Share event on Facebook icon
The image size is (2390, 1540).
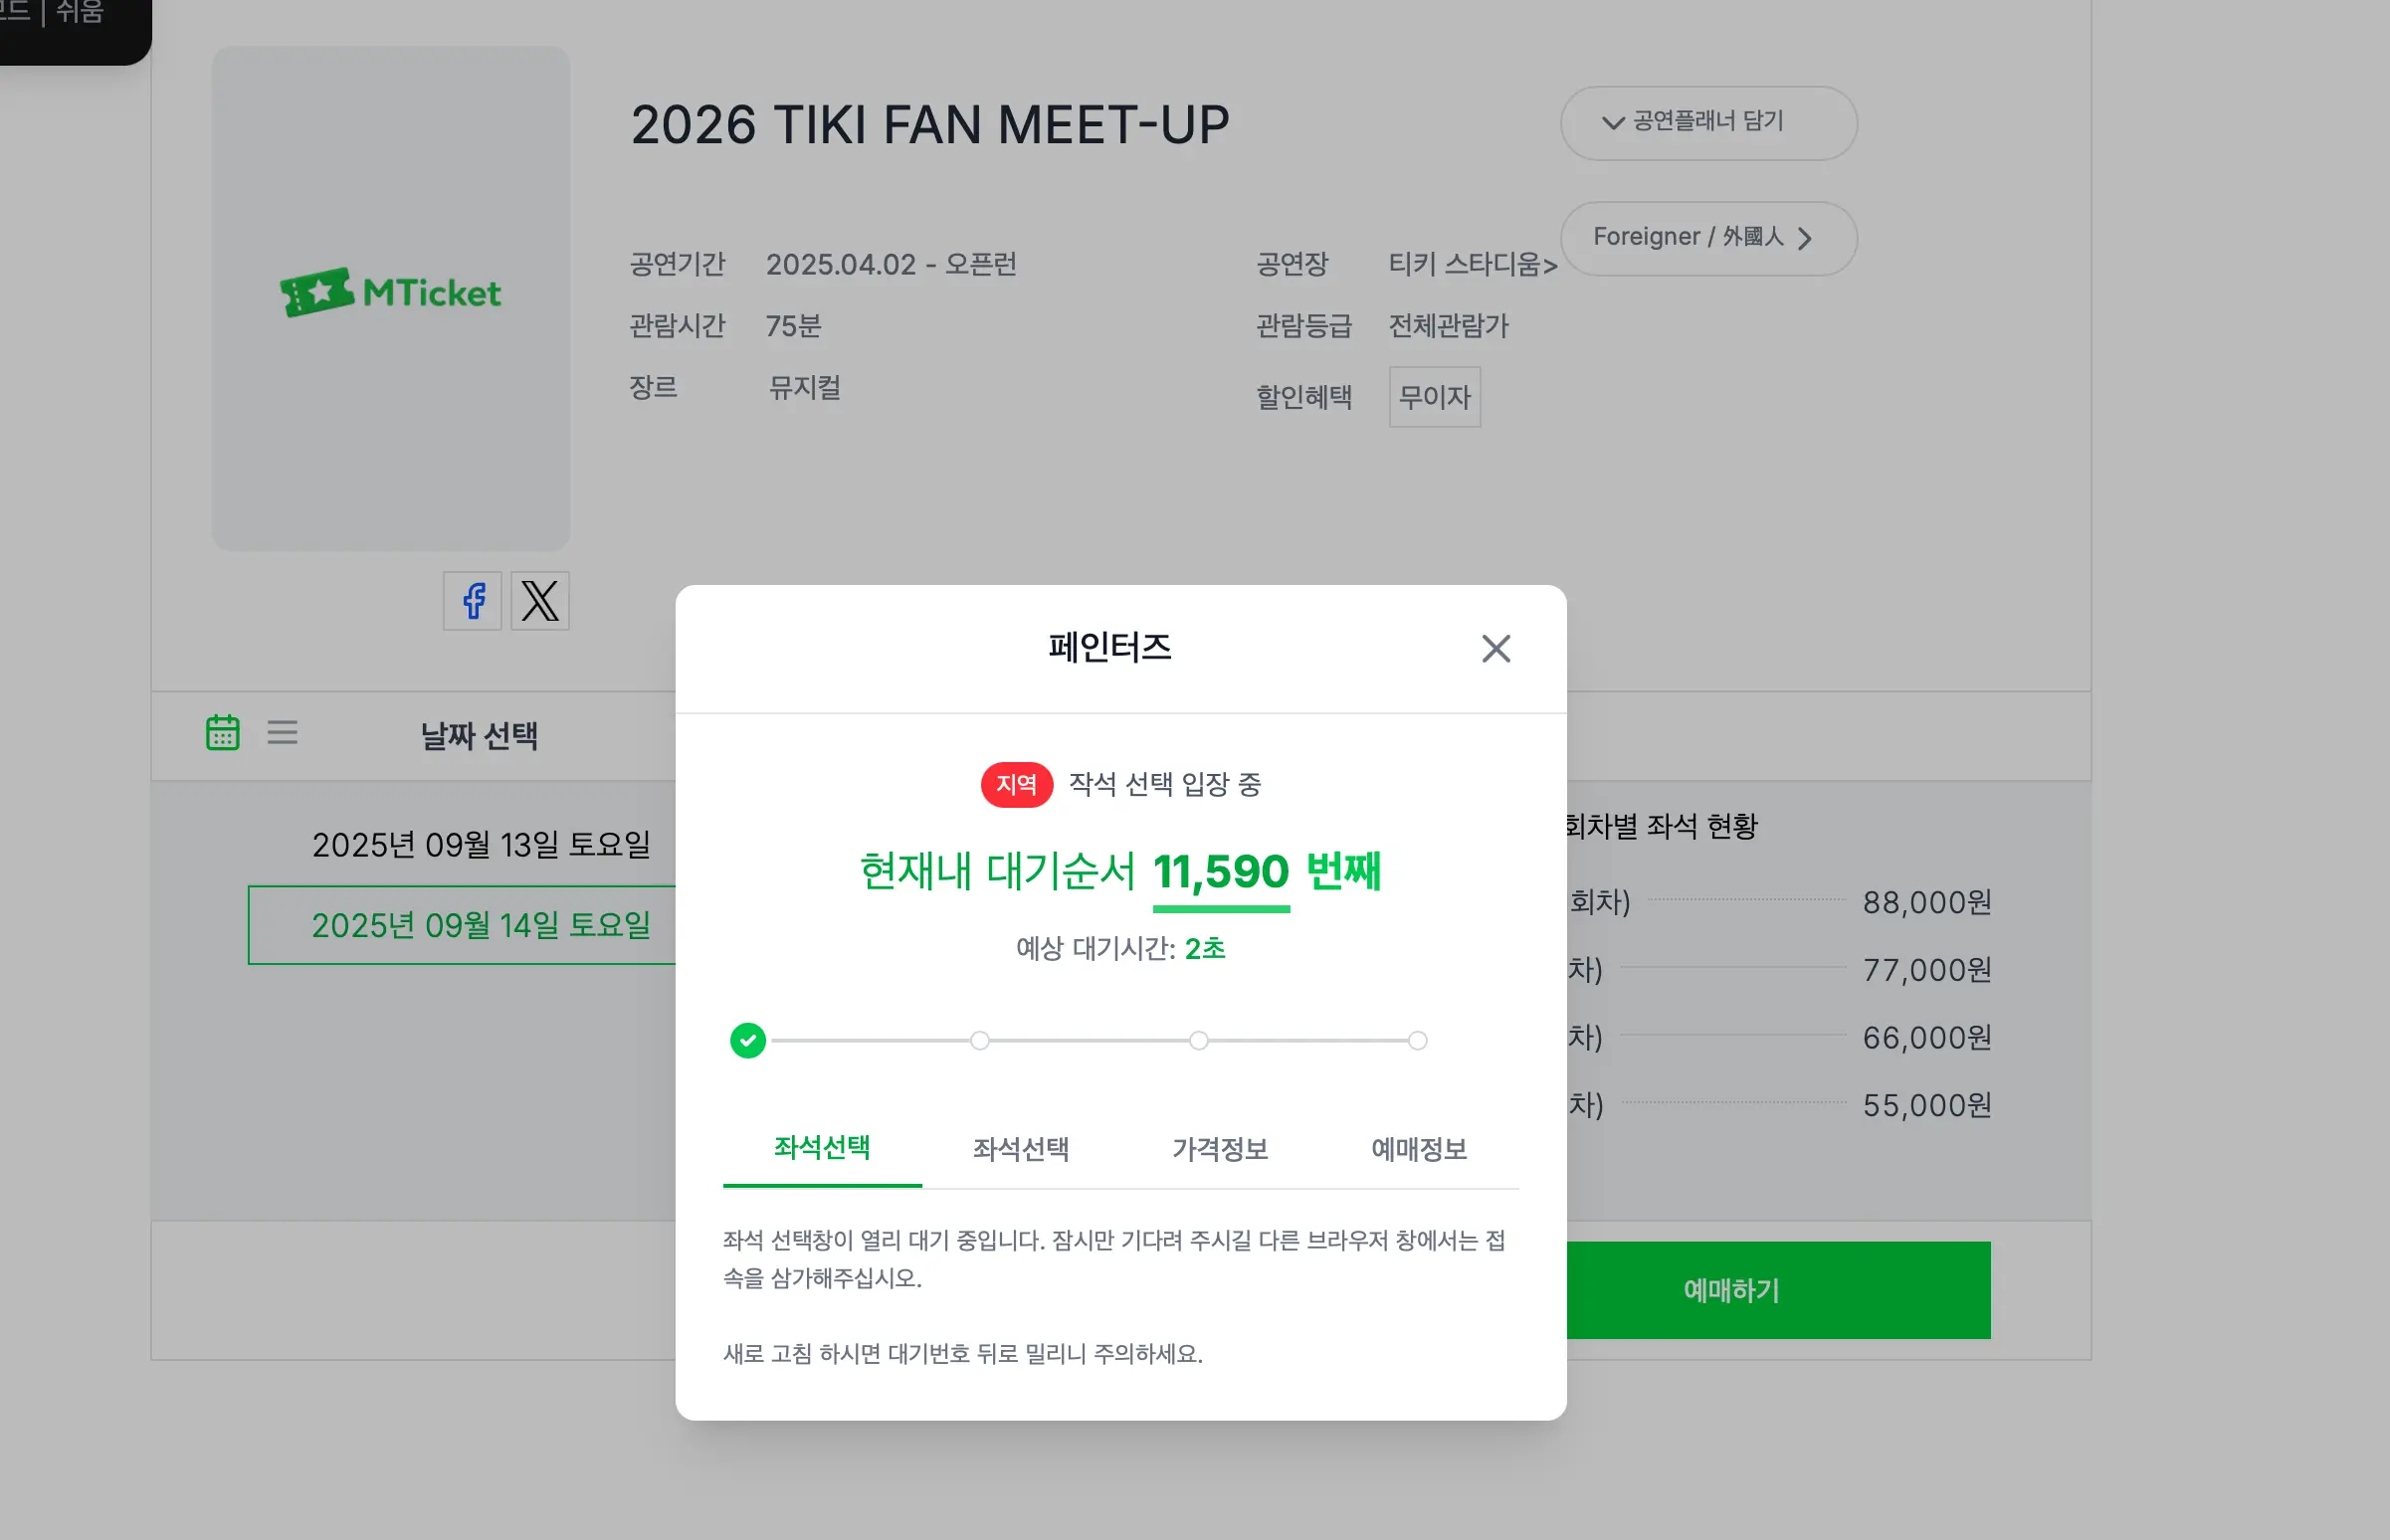pyautogui.click(x=472, y=601)
